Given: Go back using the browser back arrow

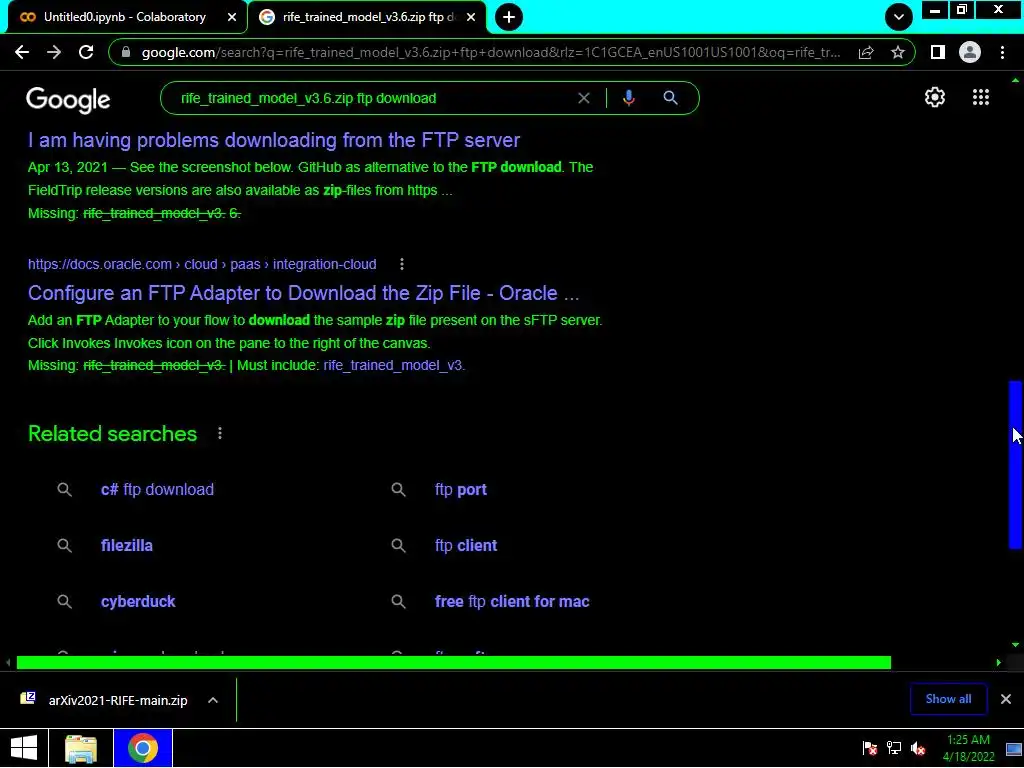Looking at the screenshot, I should point(22,52).
